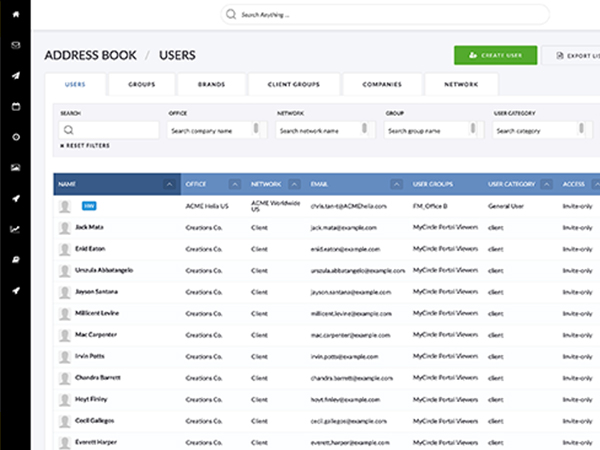Click email 'cecil.gallegos@example.com'
This screenshot has width=600, height=450.
coord(349,421)
